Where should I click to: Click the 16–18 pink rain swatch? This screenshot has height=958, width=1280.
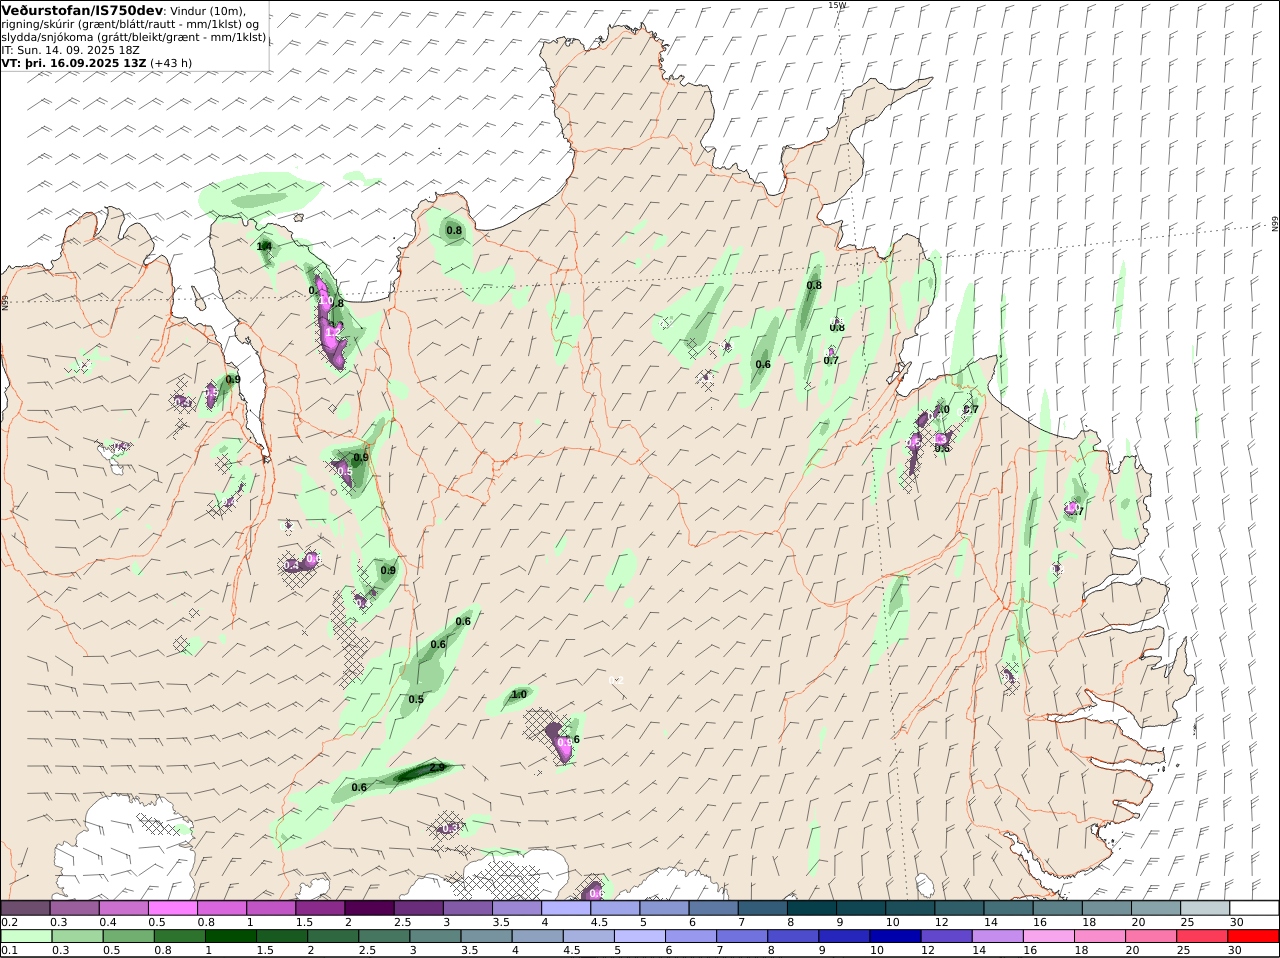1048,937
